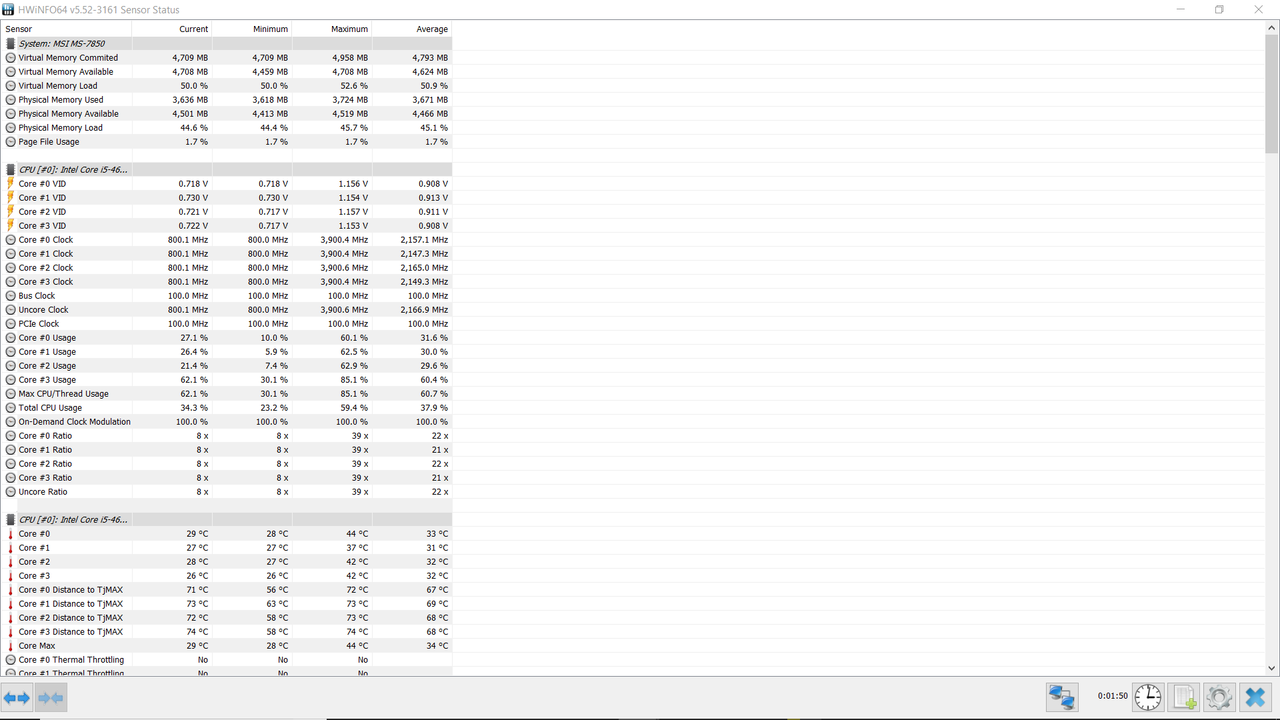The width and height of the screenshot is (1280, 720).
Task: Click the icon beside Bus Clock
Action: click(x=10, y=296)
